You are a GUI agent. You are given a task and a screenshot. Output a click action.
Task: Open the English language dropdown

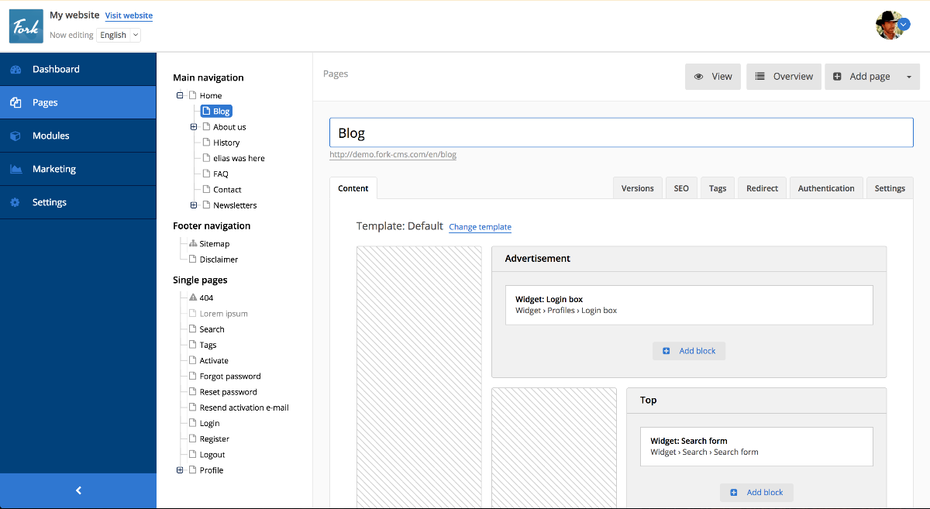119,35
